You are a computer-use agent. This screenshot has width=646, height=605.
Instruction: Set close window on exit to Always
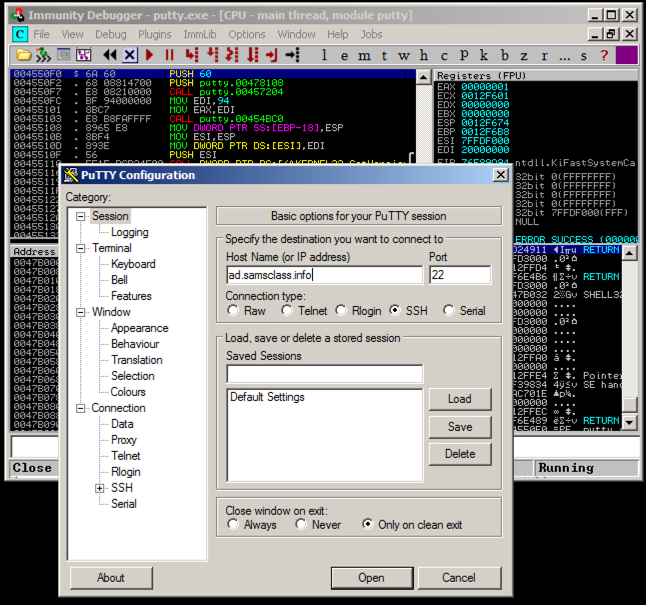[x=233, y=525]
